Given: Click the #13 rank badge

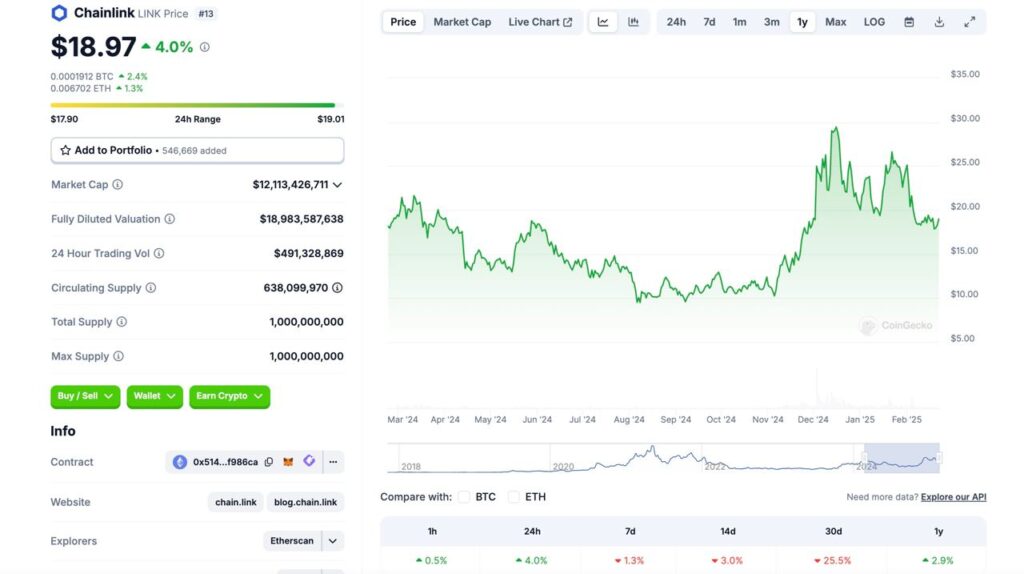Looking at the screenshot, I should pyautogui.click(x=206, y=14).
